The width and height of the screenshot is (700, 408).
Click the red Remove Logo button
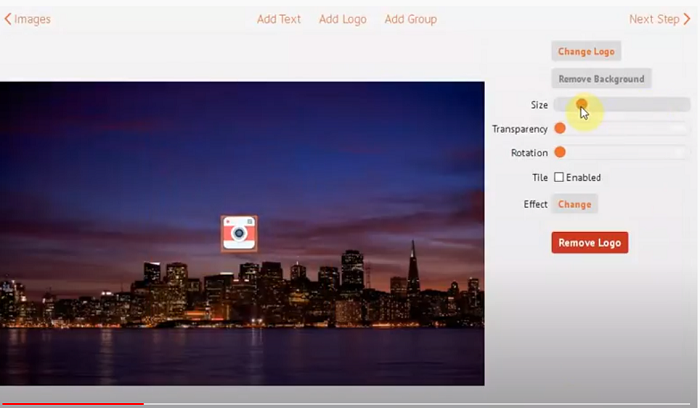click(x=590, y=242)
